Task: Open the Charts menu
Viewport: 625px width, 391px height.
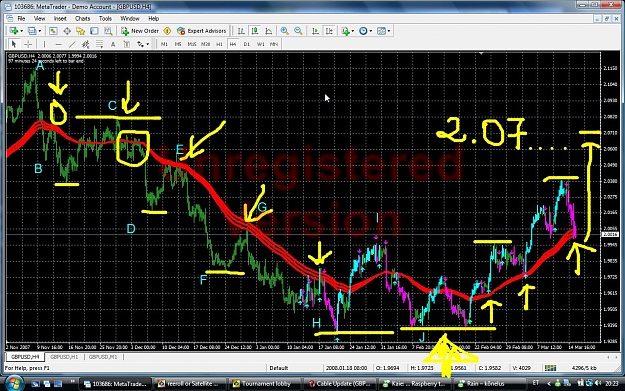Action: 83,18
